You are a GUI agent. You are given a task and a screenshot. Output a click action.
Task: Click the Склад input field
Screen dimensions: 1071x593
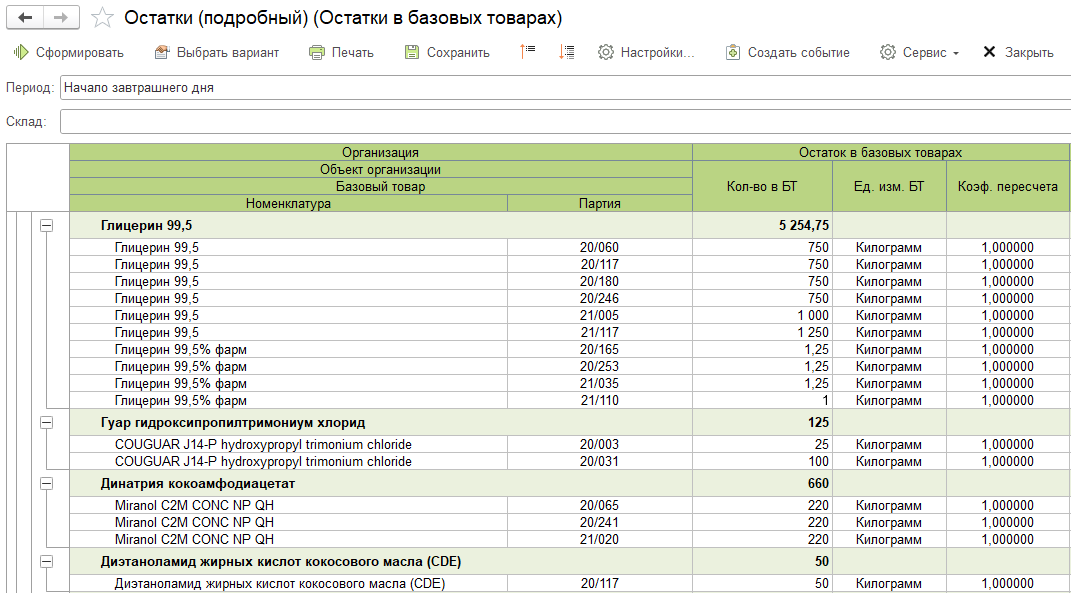566,122
